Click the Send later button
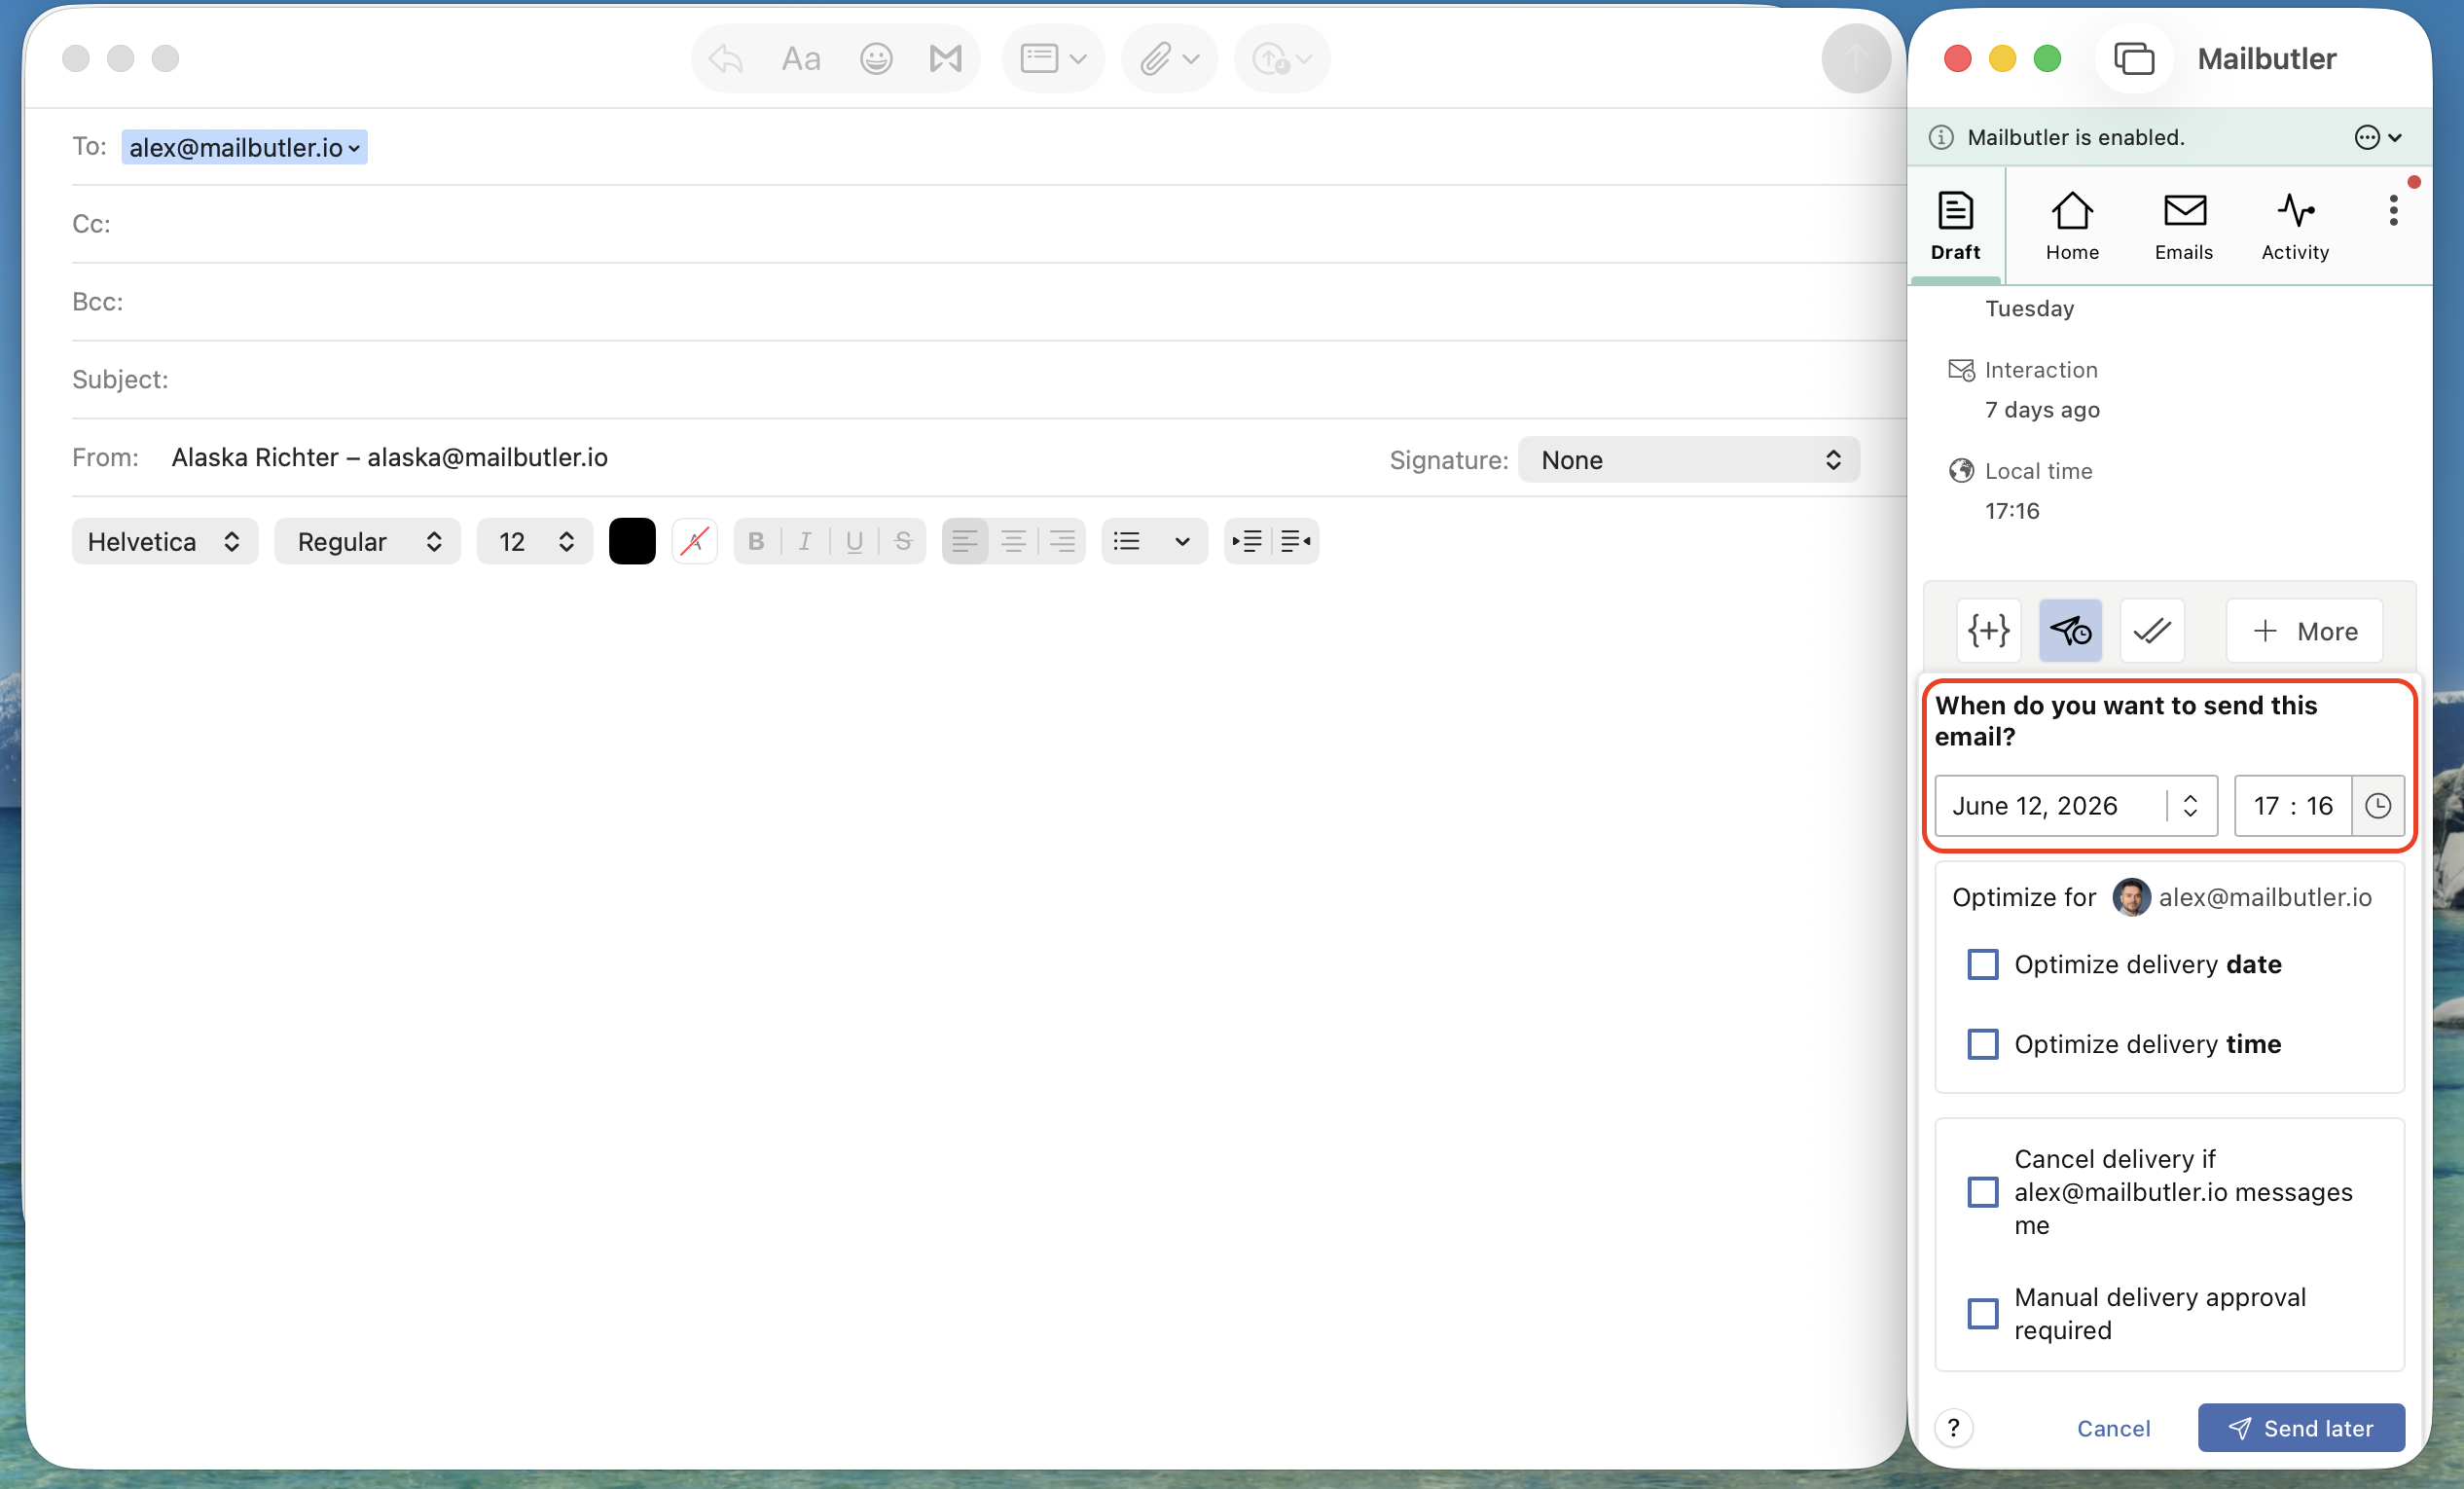Screen dimensions: 2464x1489 pos(2300,1428)
